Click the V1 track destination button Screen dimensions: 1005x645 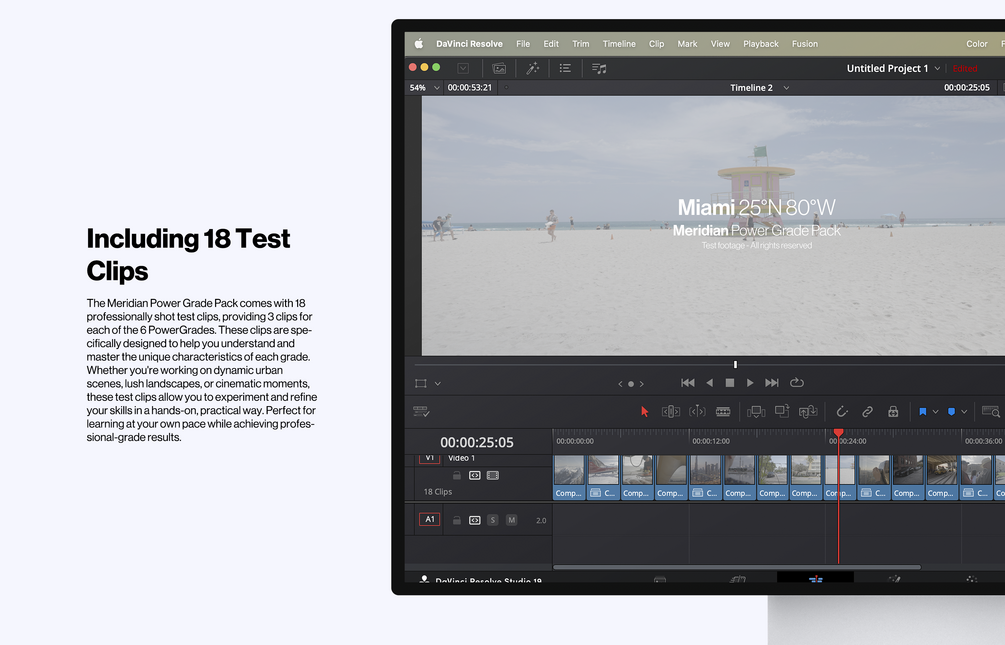pos(429,458)
